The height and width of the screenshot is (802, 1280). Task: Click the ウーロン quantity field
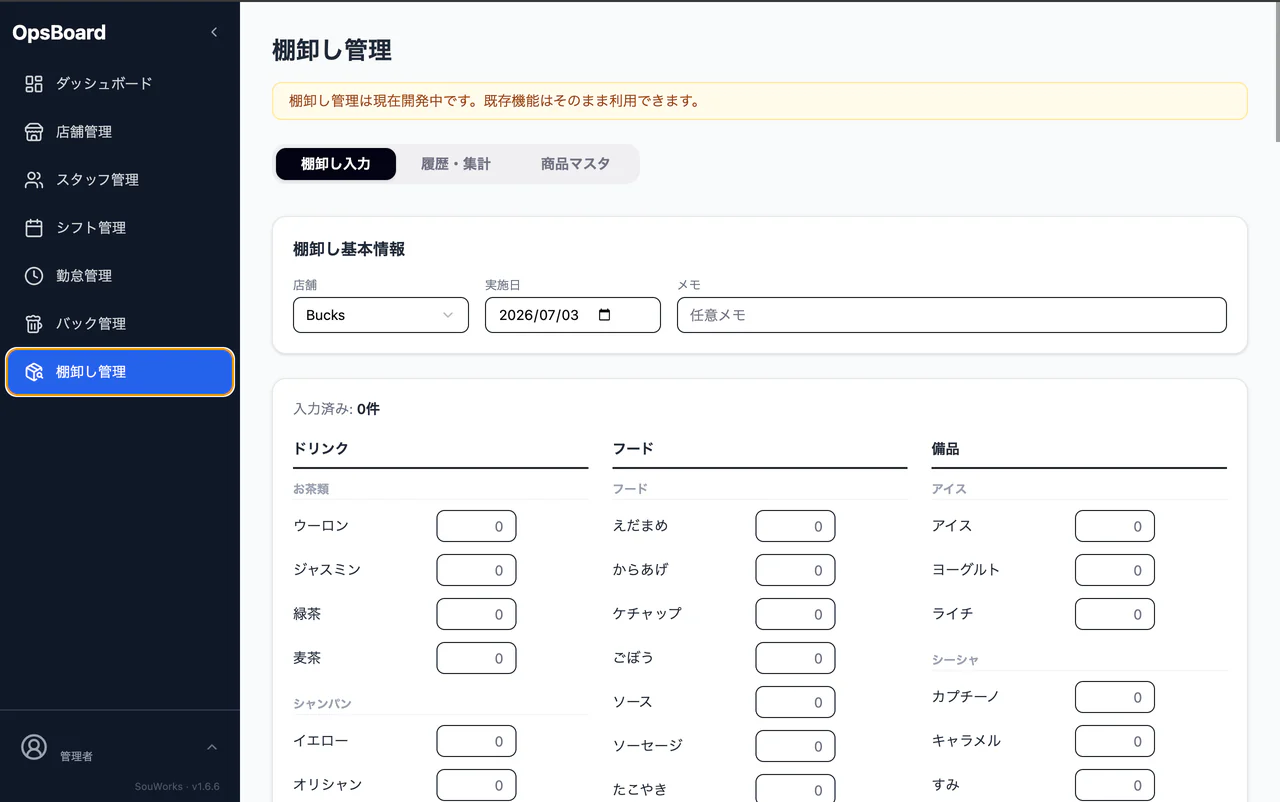coord(477,526)
